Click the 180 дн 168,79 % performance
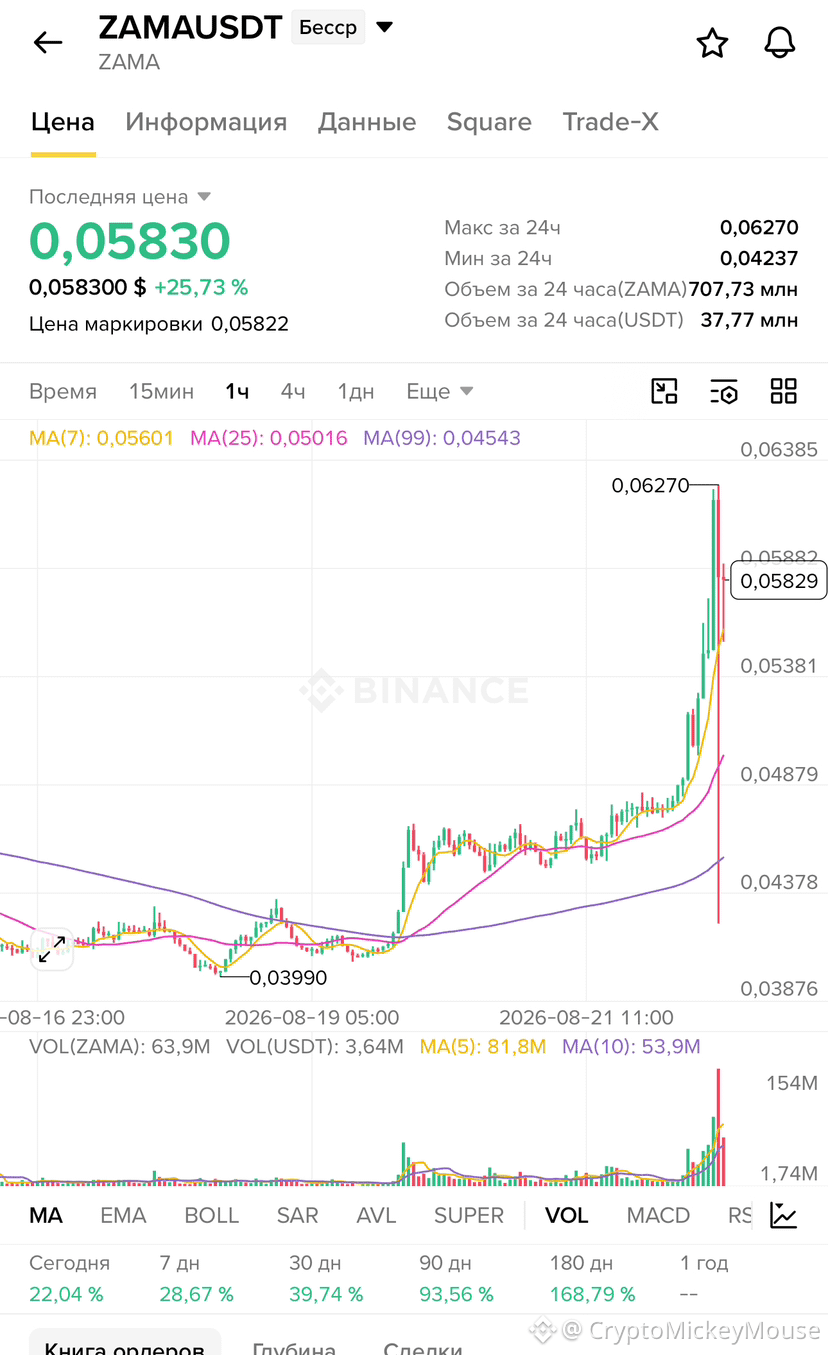Image resolution: width=828 pixels, height=1355 pixels. coord(592,1279)
